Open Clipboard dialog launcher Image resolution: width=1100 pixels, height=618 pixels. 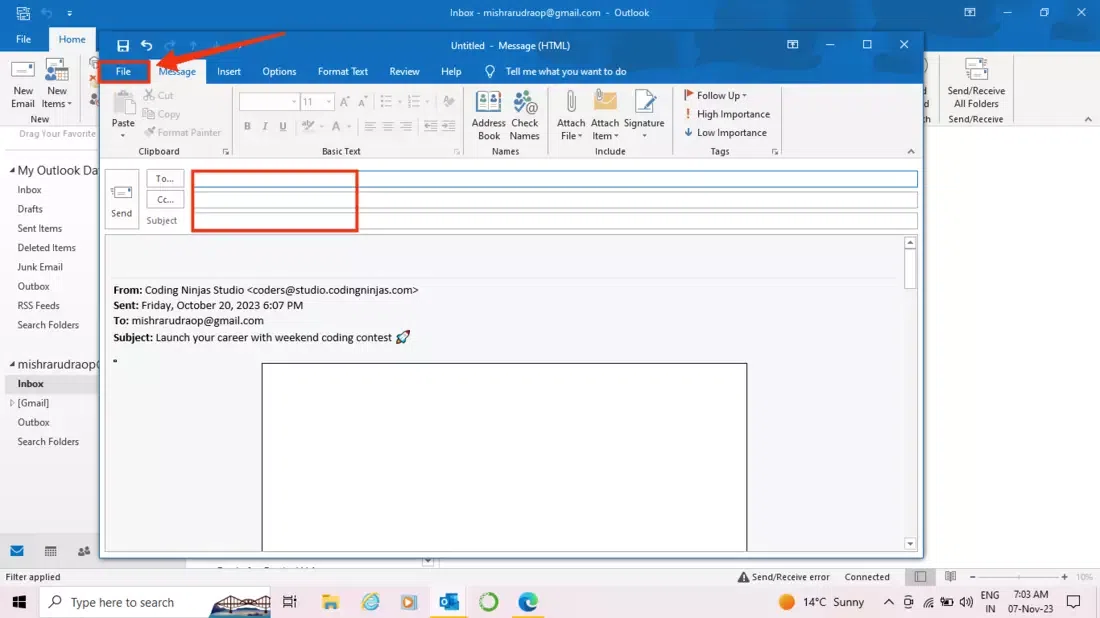(225, 152)
